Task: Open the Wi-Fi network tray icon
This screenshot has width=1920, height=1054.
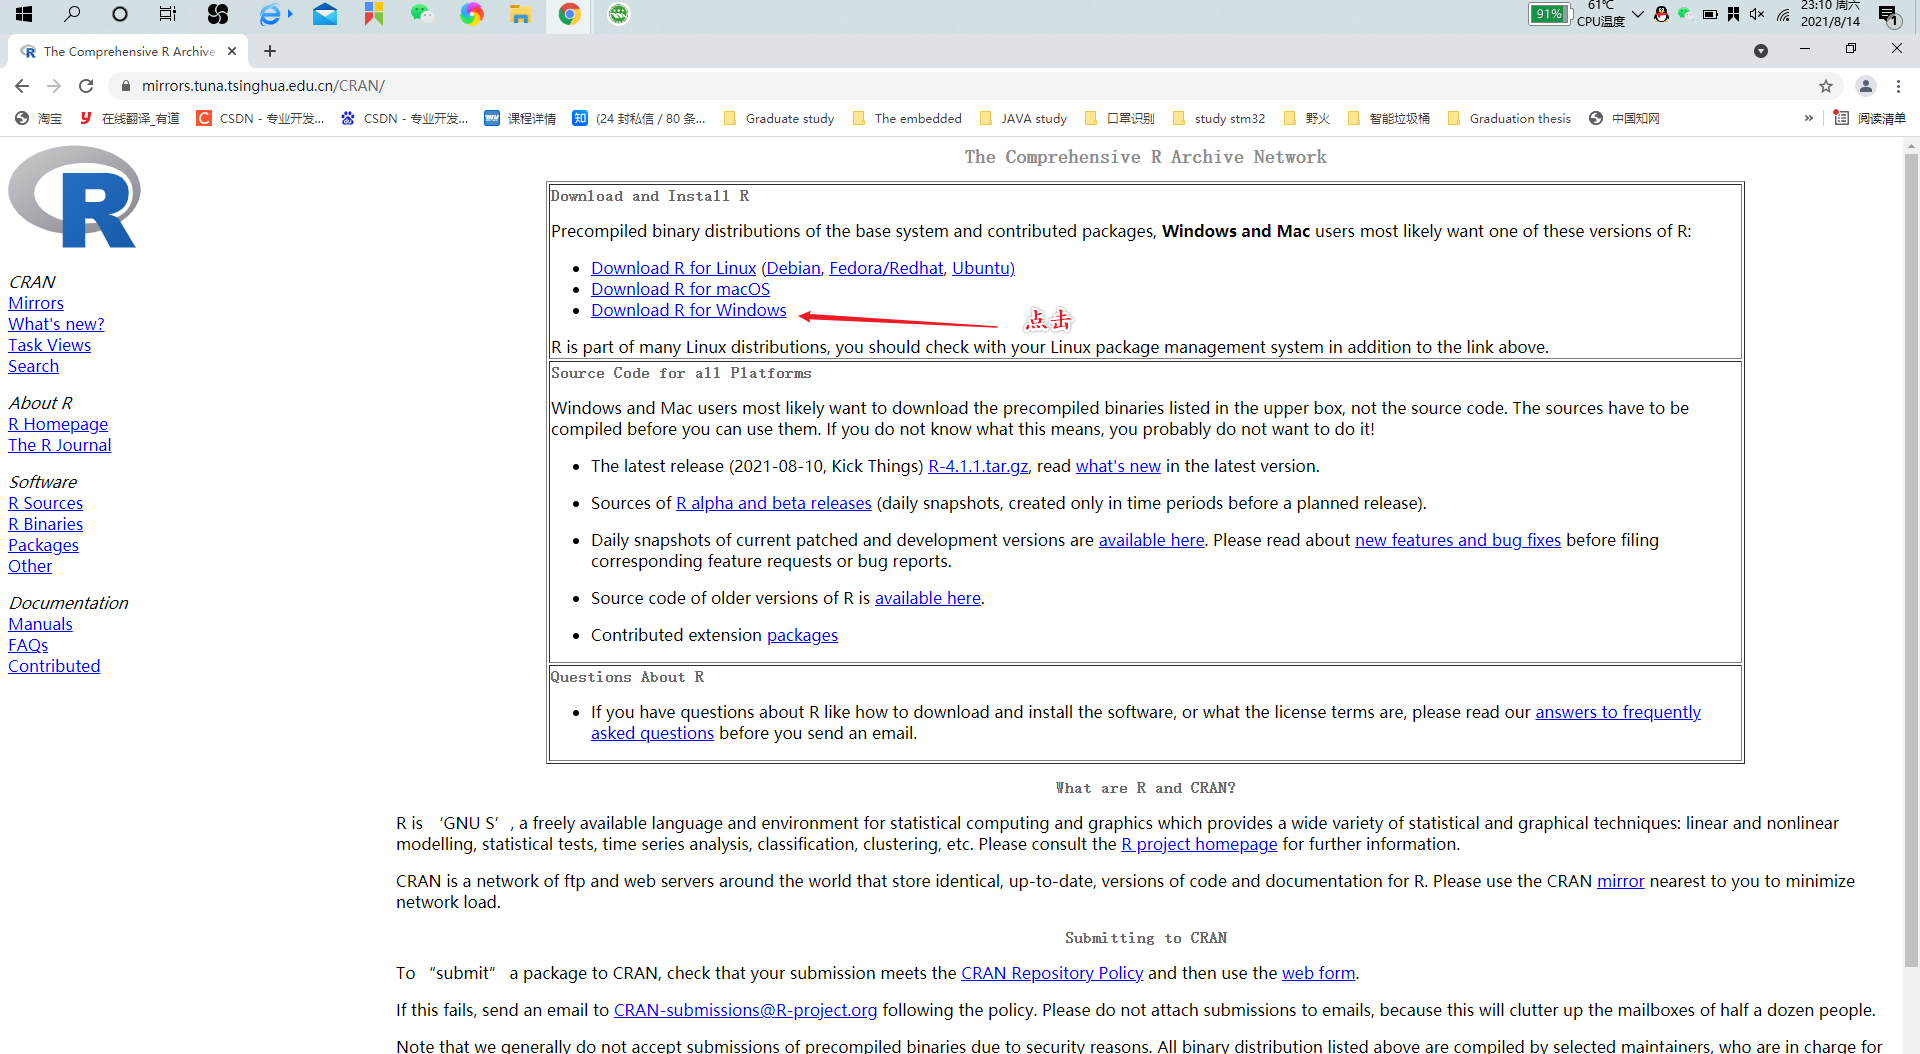Action: coord(1783,14)
